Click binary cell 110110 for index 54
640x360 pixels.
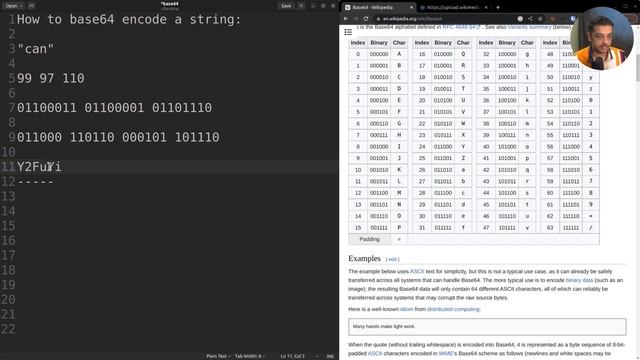coord(571,123)
